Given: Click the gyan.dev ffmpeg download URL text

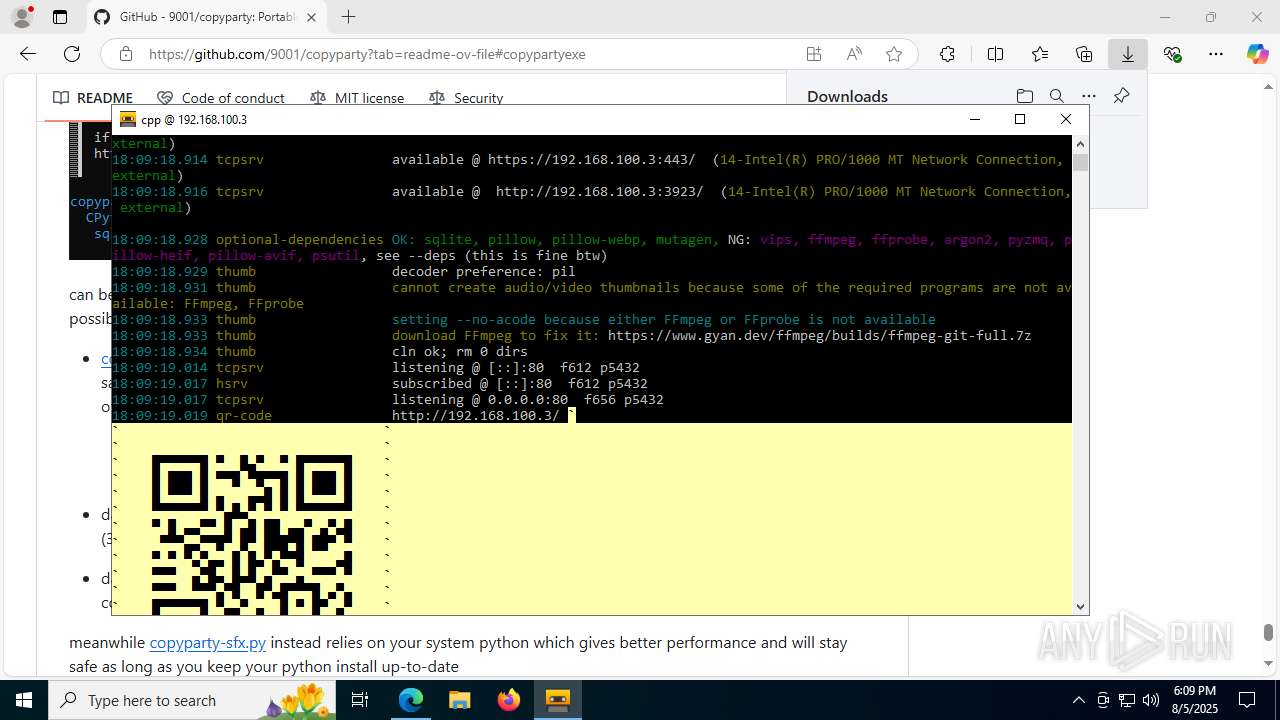Looking at the screenshot, I should (x=819, y=335).
